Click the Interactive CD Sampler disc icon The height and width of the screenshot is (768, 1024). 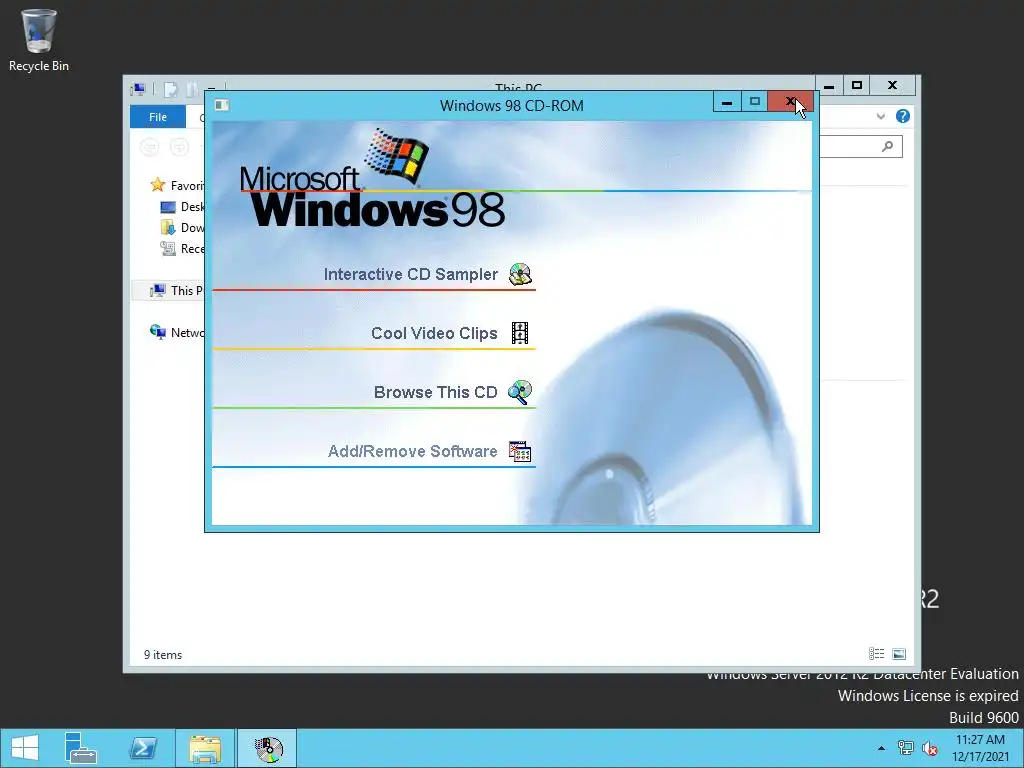click(x=520, y=274)
